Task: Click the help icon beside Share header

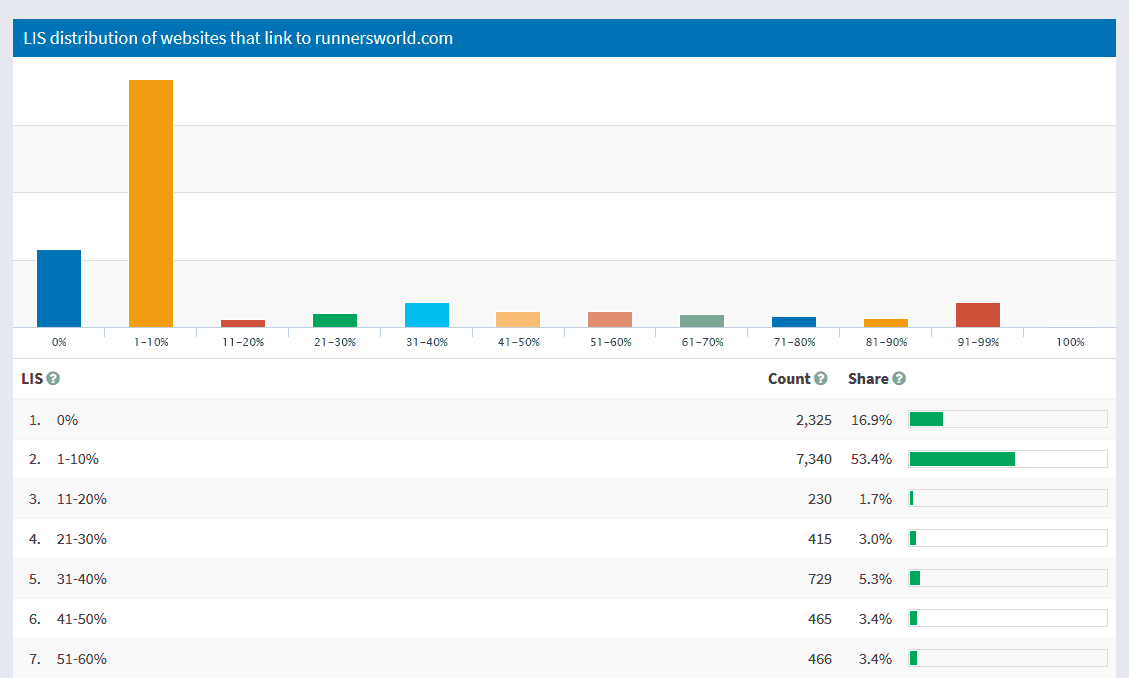Action: point(899,379)
